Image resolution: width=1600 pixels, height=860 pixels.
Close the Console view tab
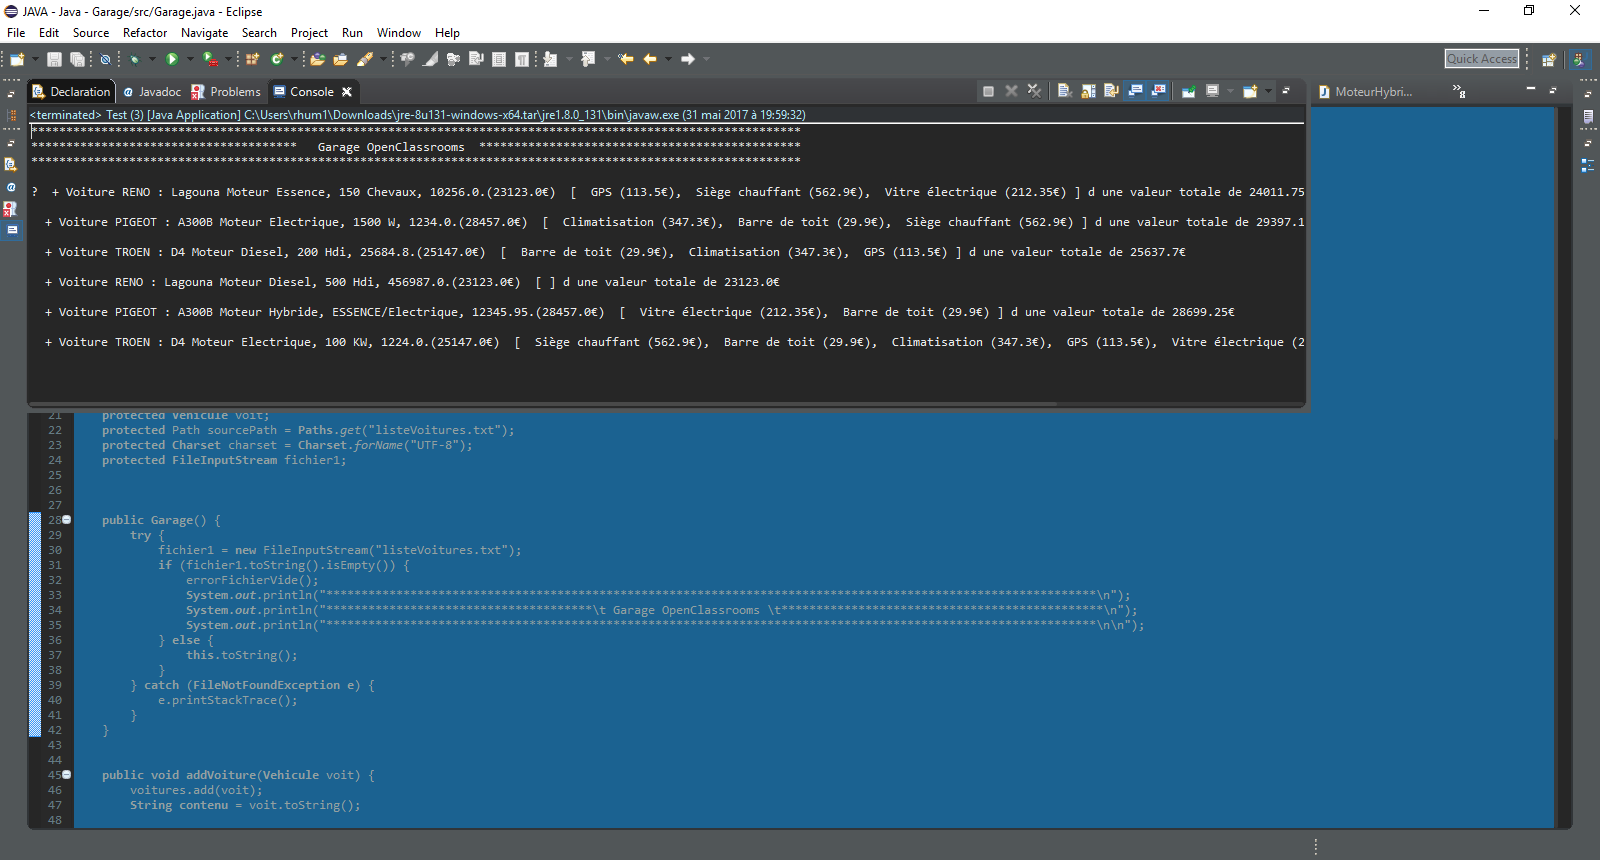click(x=347, y=92)
